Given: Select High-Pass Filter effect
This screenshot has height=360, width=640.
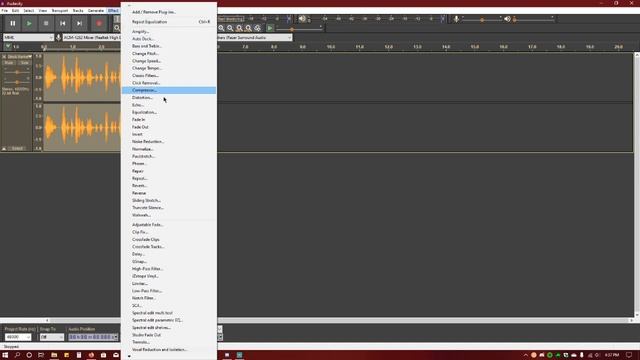Looking at the screenshot, I should [x=169, y=269].
